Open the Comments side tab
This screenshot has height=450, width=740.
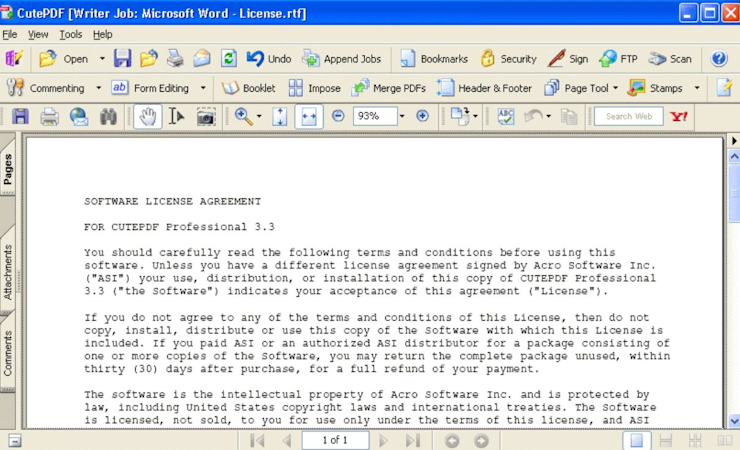(x=8, y=354)
